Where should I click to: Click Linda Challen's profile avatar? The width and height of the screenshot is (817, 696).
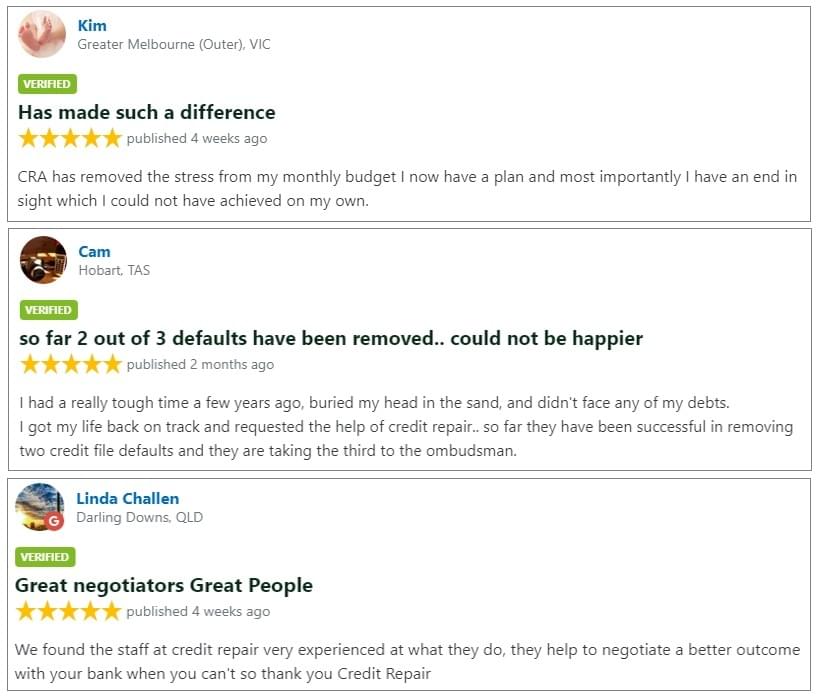point(39,506)
